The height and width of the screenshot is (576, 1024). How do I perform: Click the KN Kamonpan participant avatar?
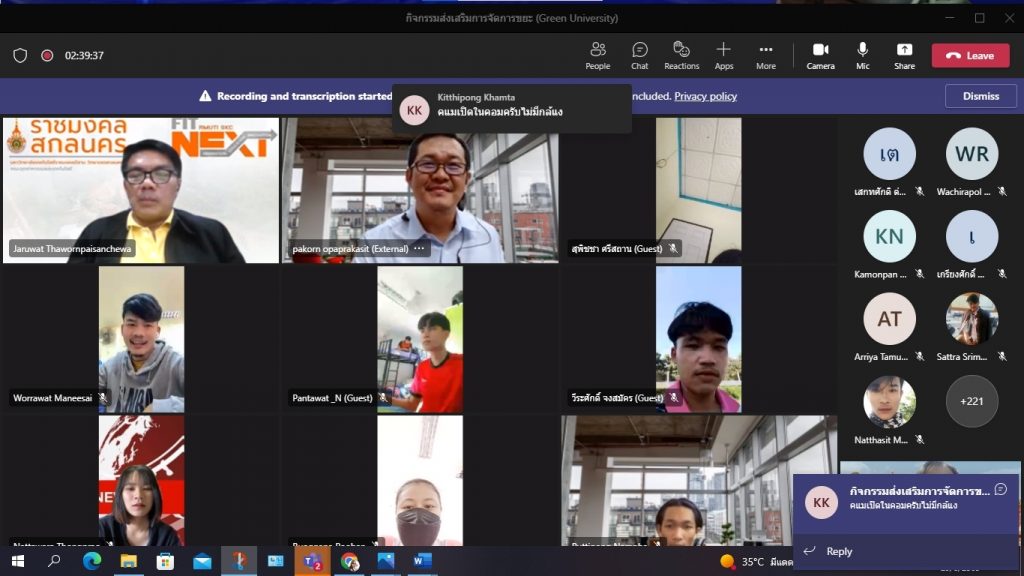[888, 236]
